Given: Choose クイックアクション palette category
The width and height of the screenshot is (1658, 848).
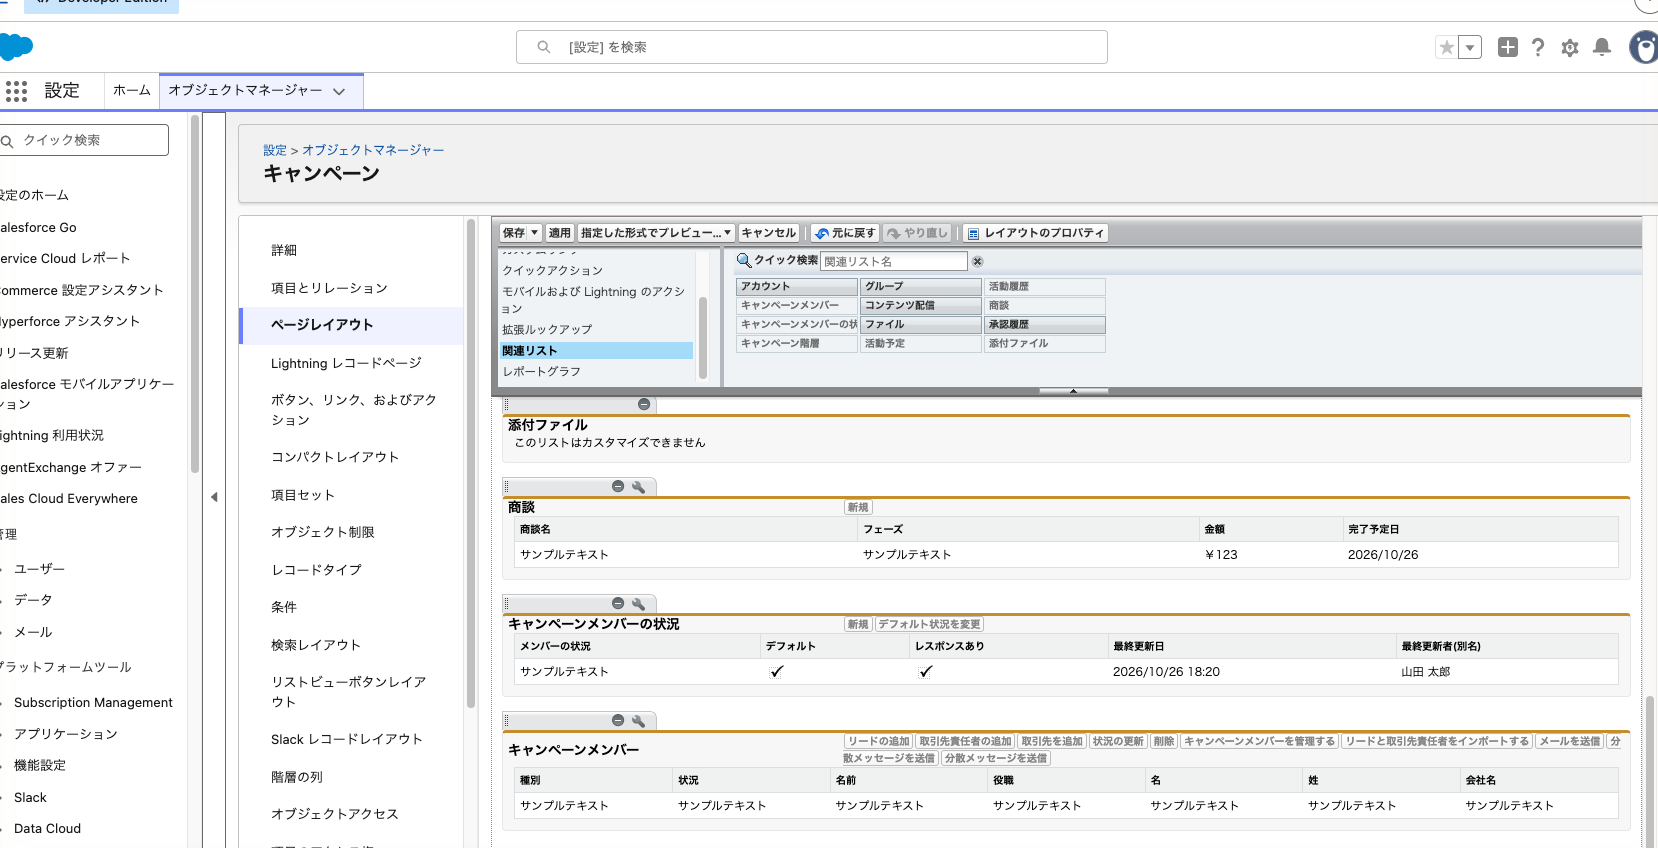Looking at the screenshot, I should 552,270.
